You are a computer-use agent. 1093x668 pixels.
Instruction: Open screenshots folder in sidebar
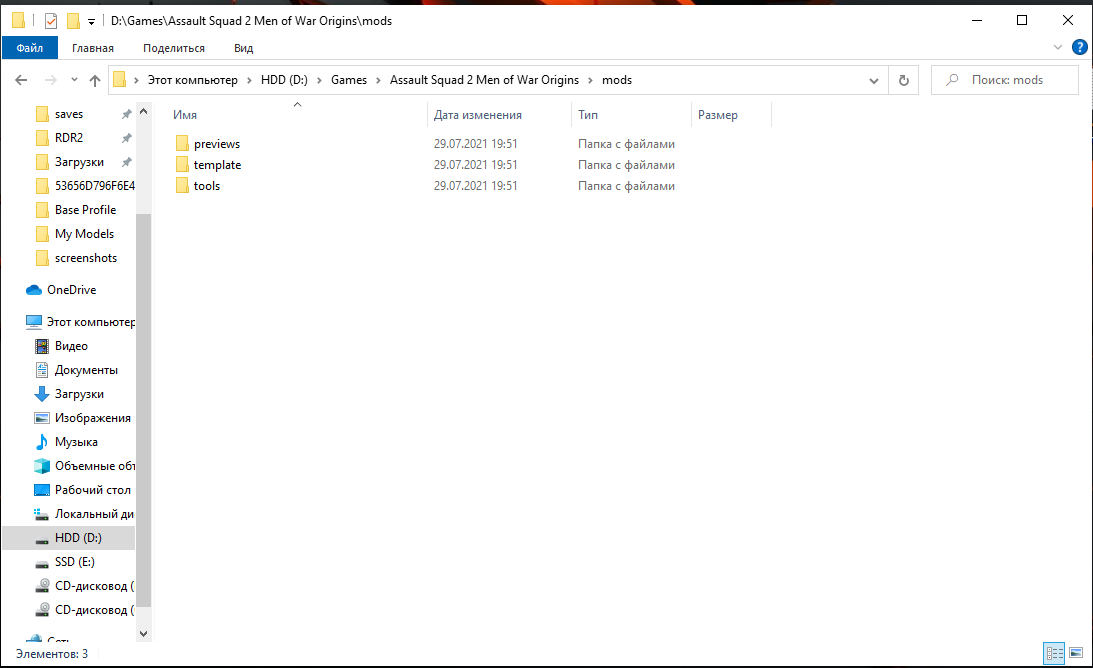pos(76,258)
